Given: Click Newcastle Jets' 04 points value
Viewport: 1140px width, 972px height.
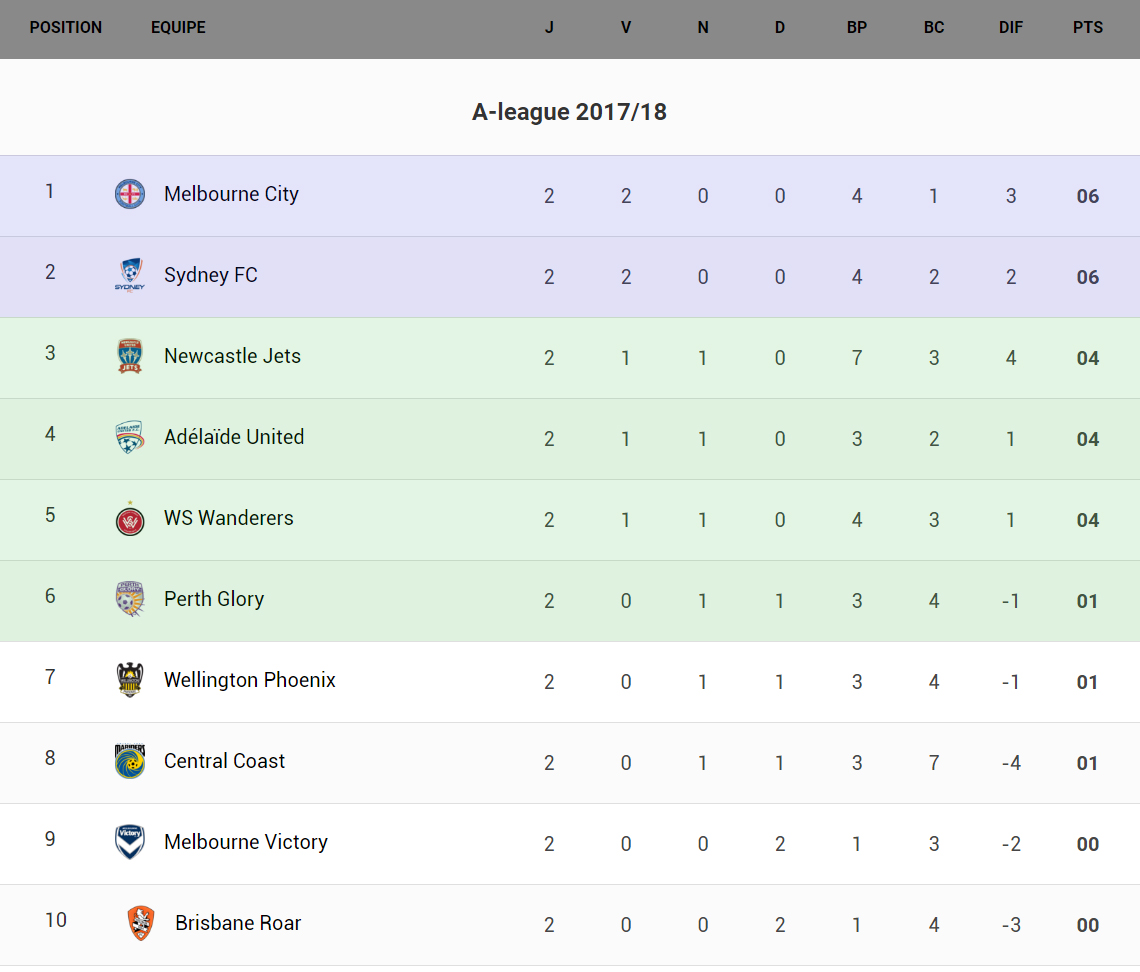Looking at the screenshot, I should (x=1088, y=358).
